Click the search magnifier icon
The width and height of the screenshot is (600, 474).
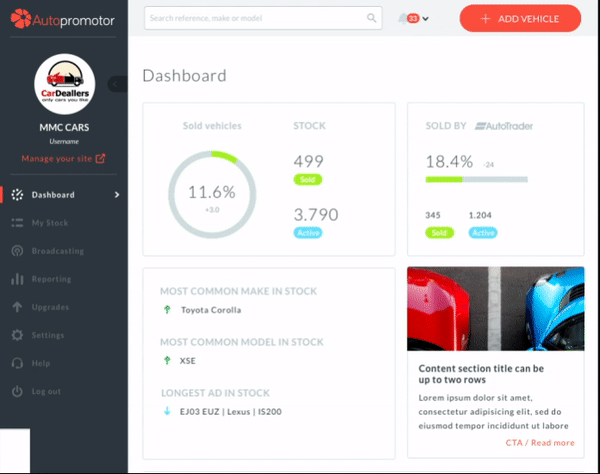[x=372, y=18]
